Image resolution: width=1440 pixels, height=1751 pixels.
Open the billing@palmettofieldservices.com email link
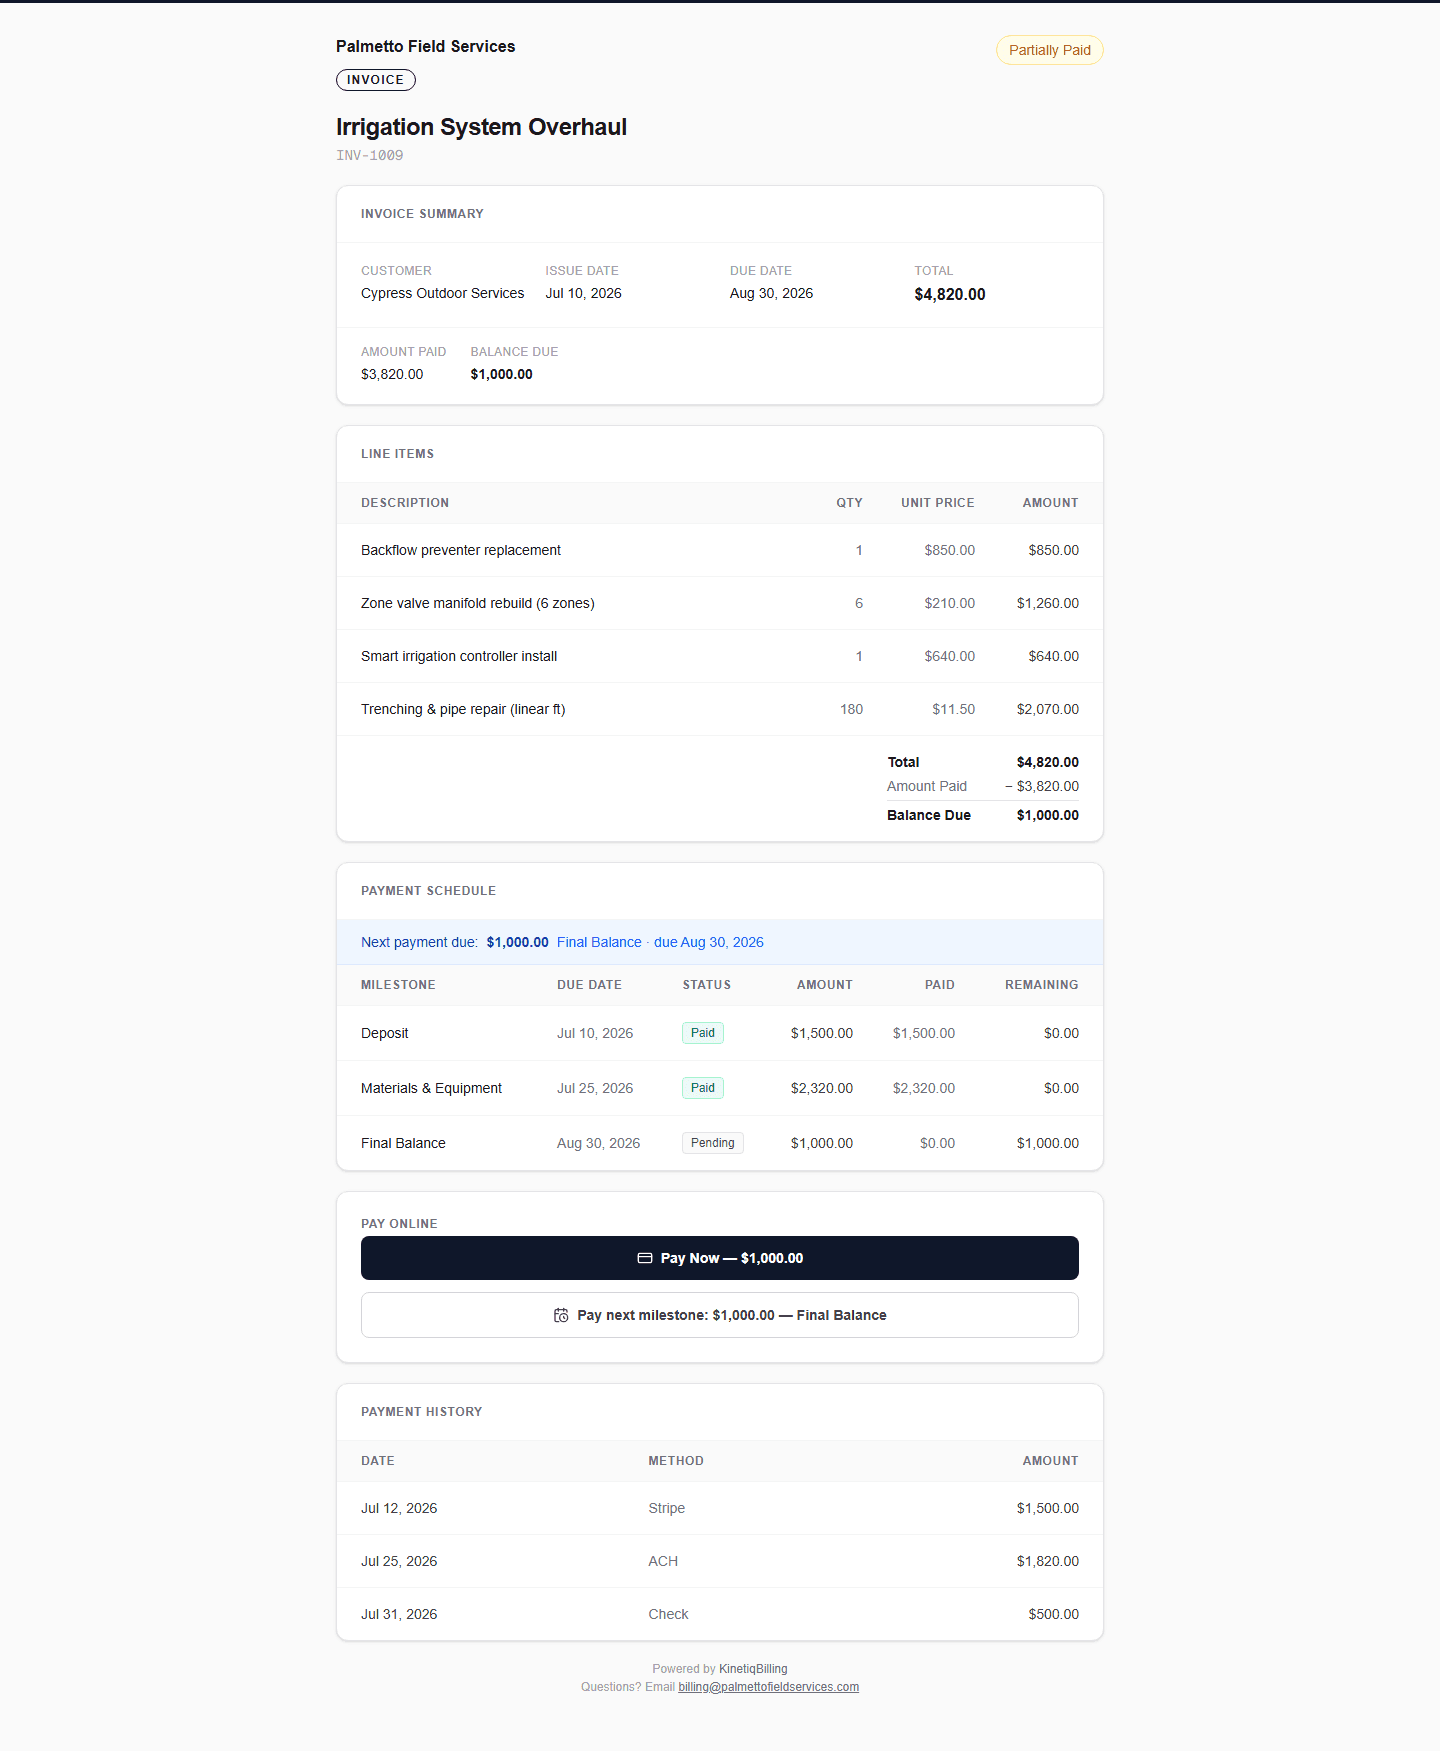[768, 1687]
